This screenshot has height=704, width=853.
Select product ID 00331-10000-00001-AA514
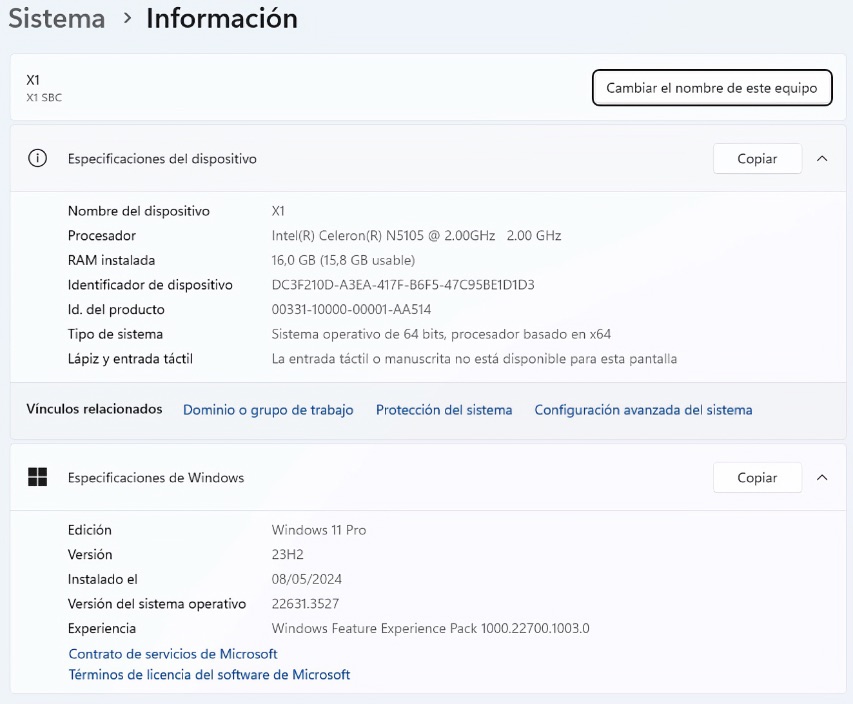pos(351,310)
